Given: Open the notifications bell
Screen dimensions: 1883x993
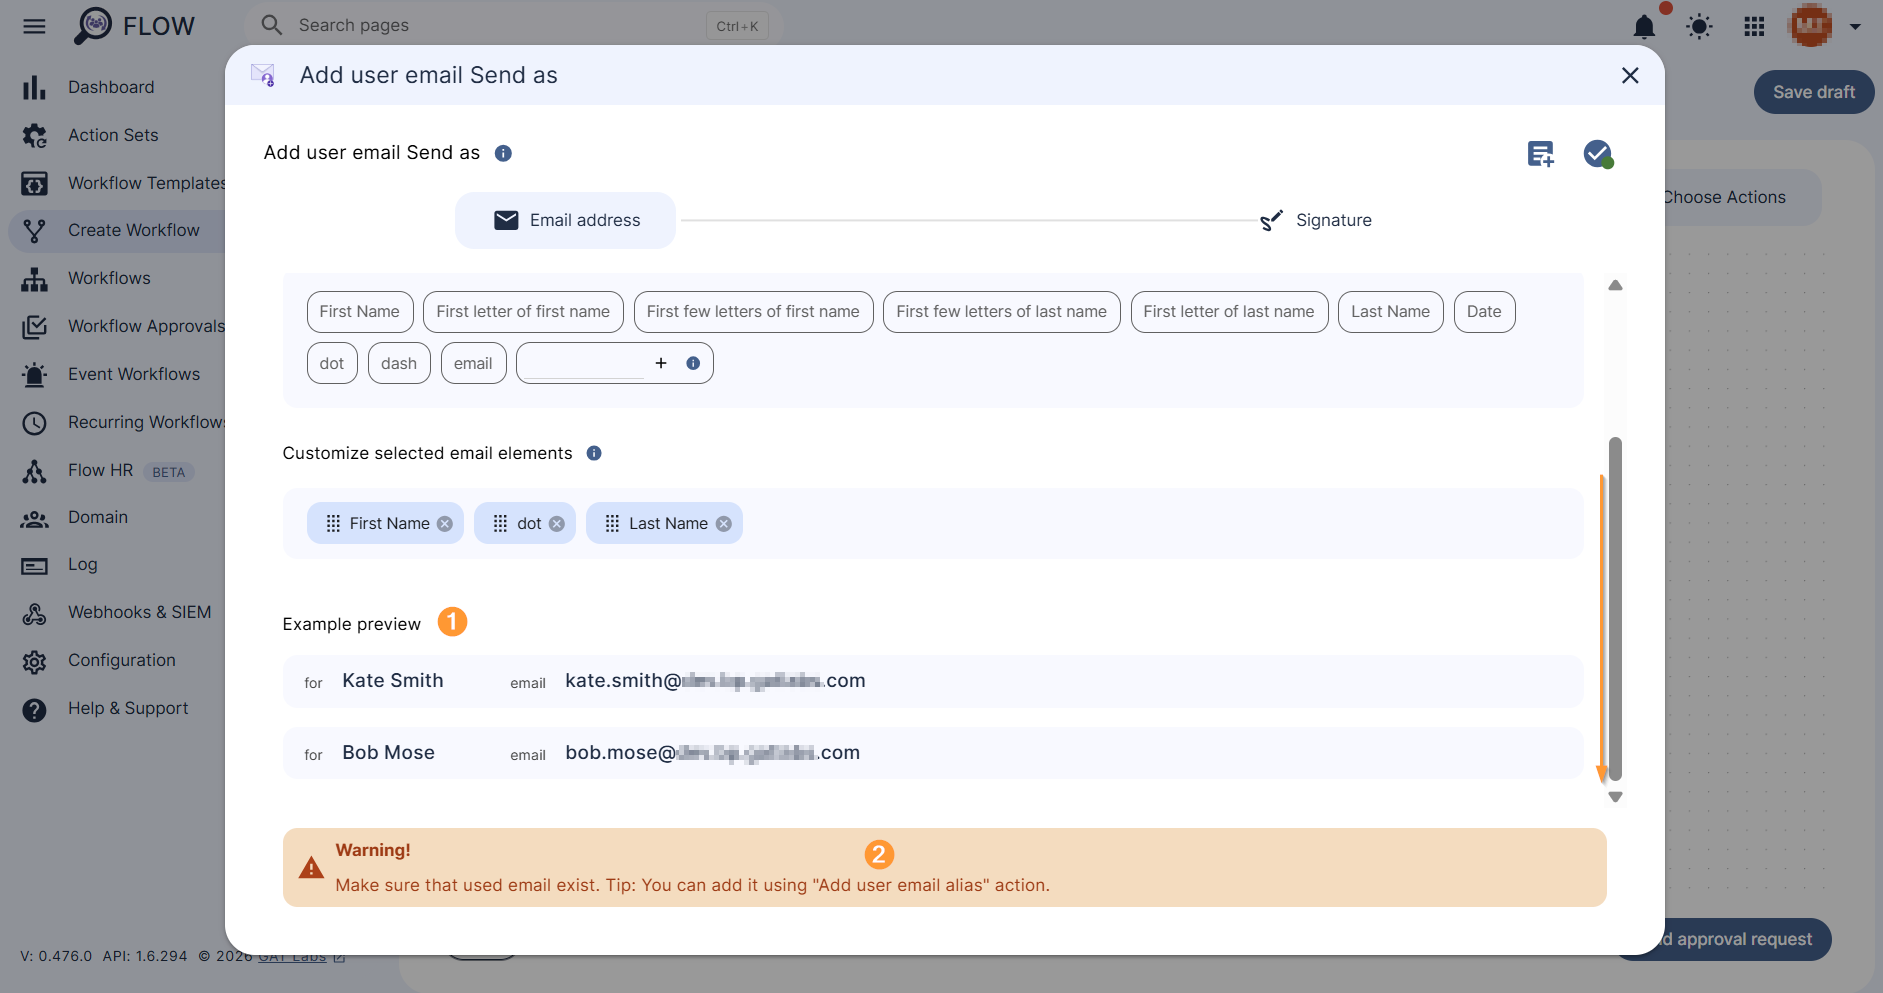Looking at the screenshot, I should click(x=1644, y=27).
